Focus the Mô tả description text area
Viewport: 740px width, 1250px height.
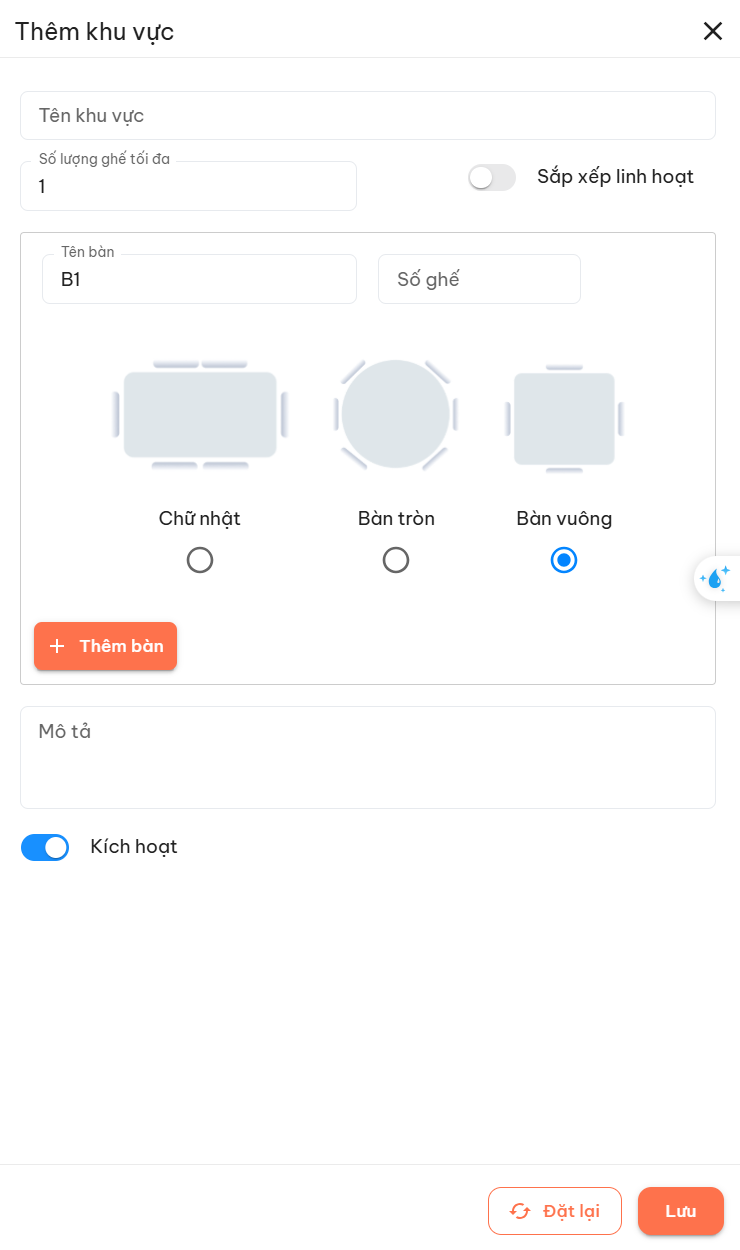[368, 757]
